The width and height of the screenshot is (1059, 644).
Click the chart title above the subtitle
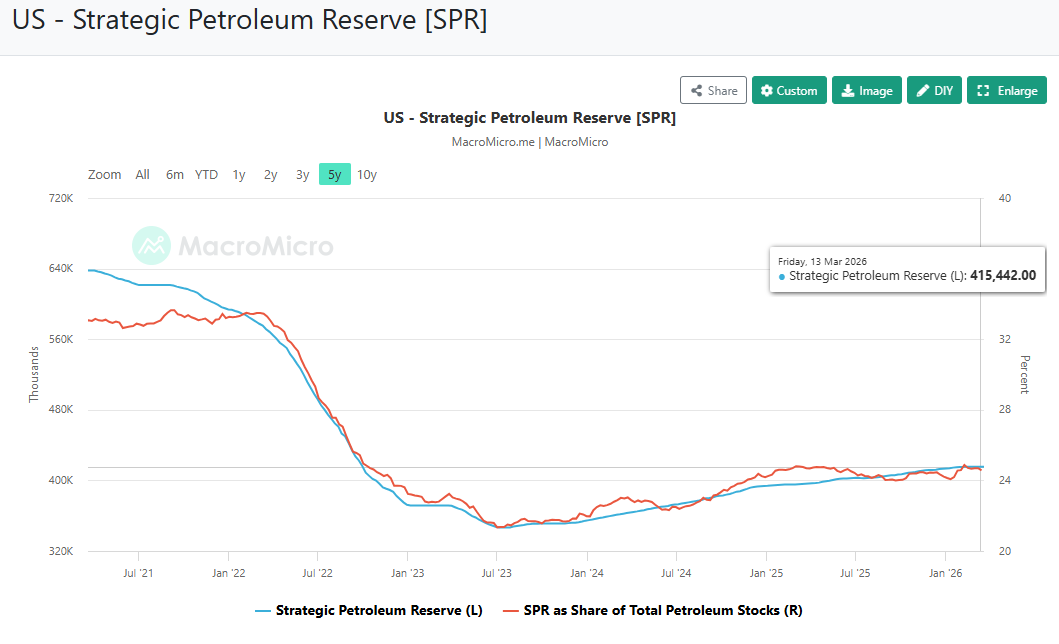point(530,117)
